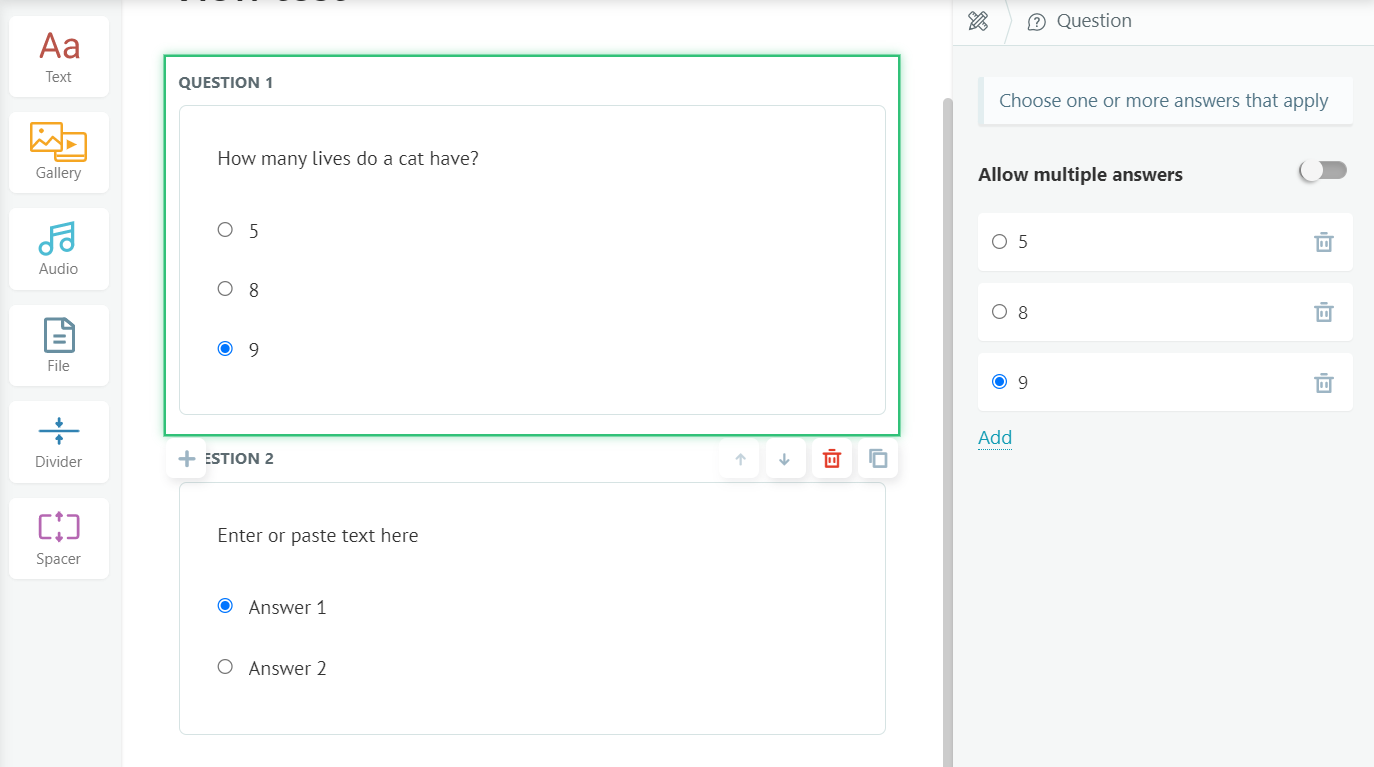
Task: Insert a Spacer block
Action: tap(59, 538)
